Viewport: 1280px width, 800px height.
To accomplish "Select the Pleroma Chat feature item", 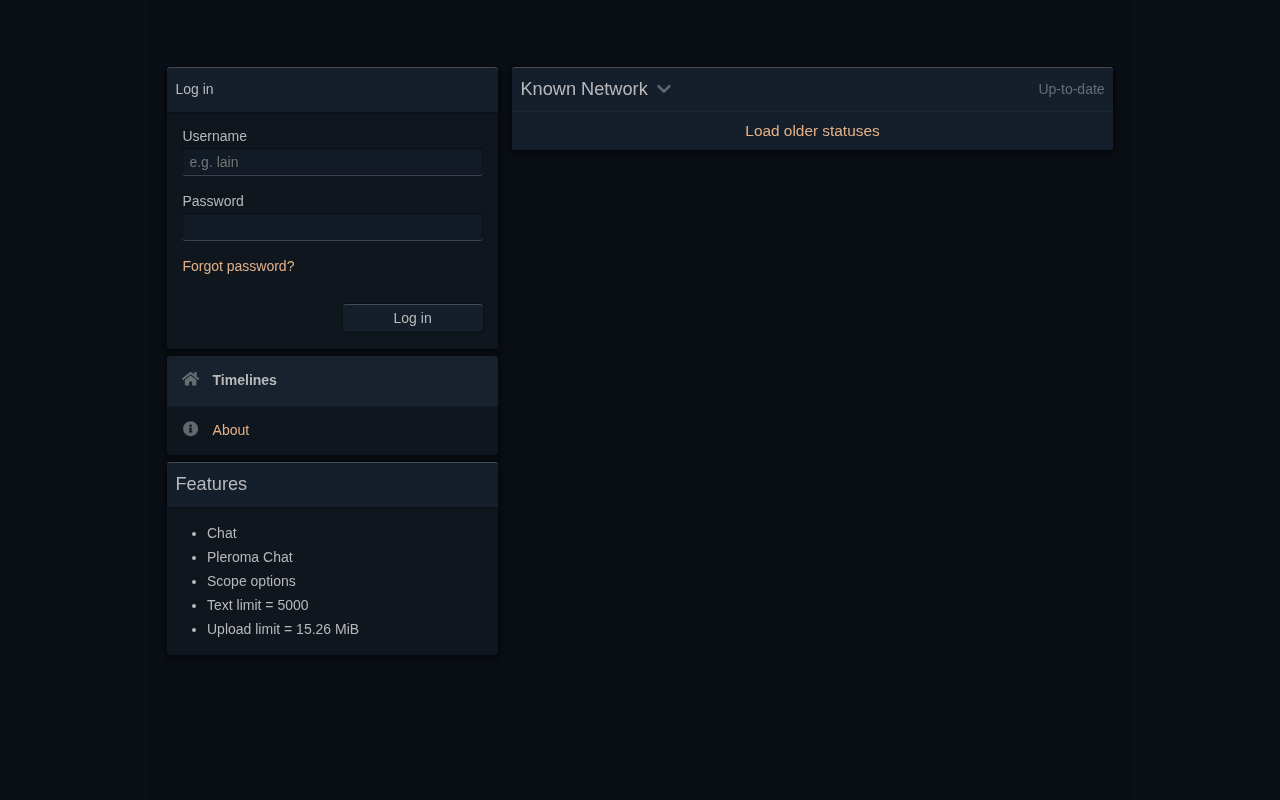I will 250,557.
